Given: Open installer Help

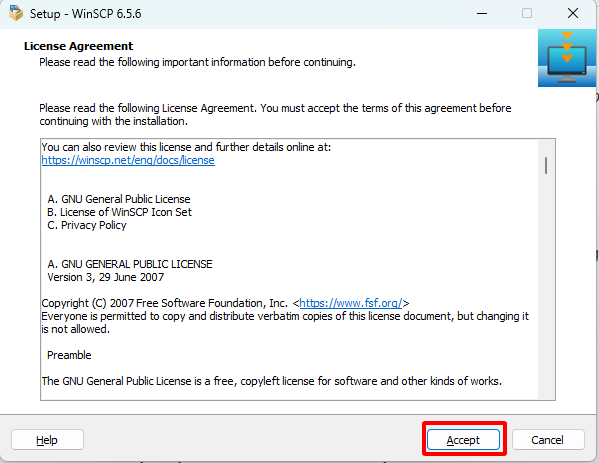Looking at the screenshot, I should 47,440.
